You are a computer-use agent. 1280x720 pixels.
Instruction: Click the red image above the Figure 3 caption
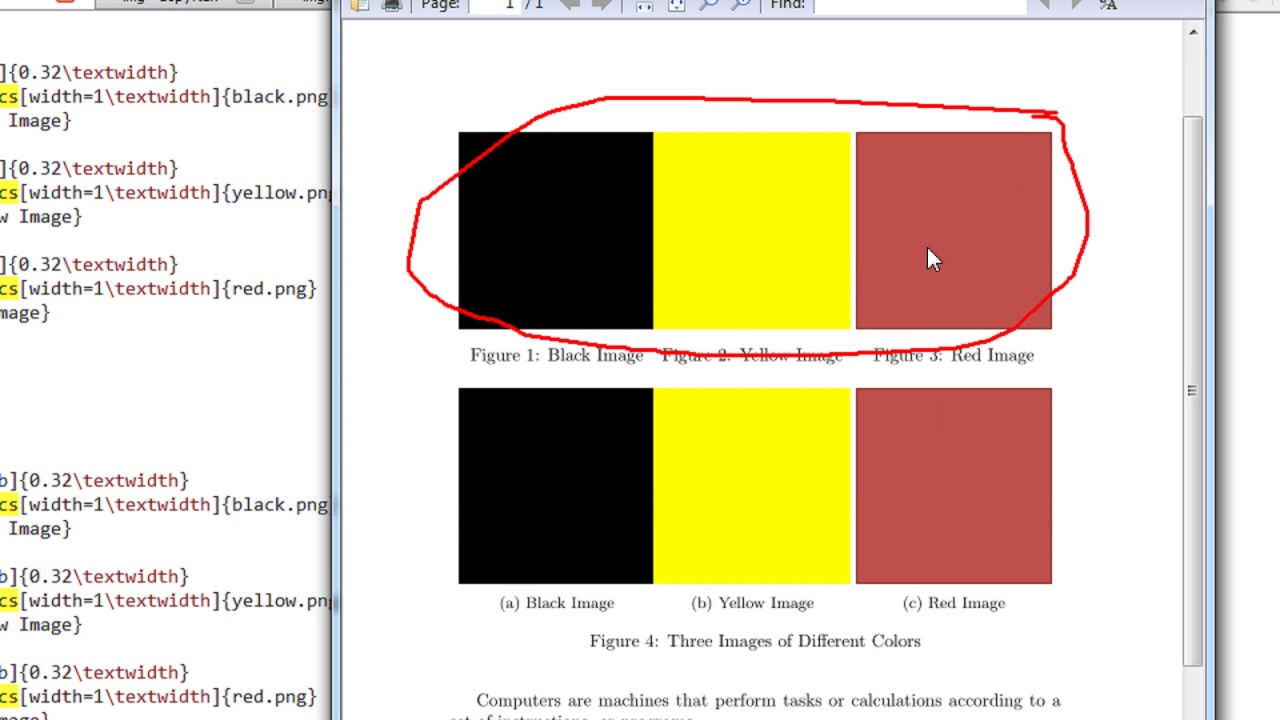[x=954, y=230]
